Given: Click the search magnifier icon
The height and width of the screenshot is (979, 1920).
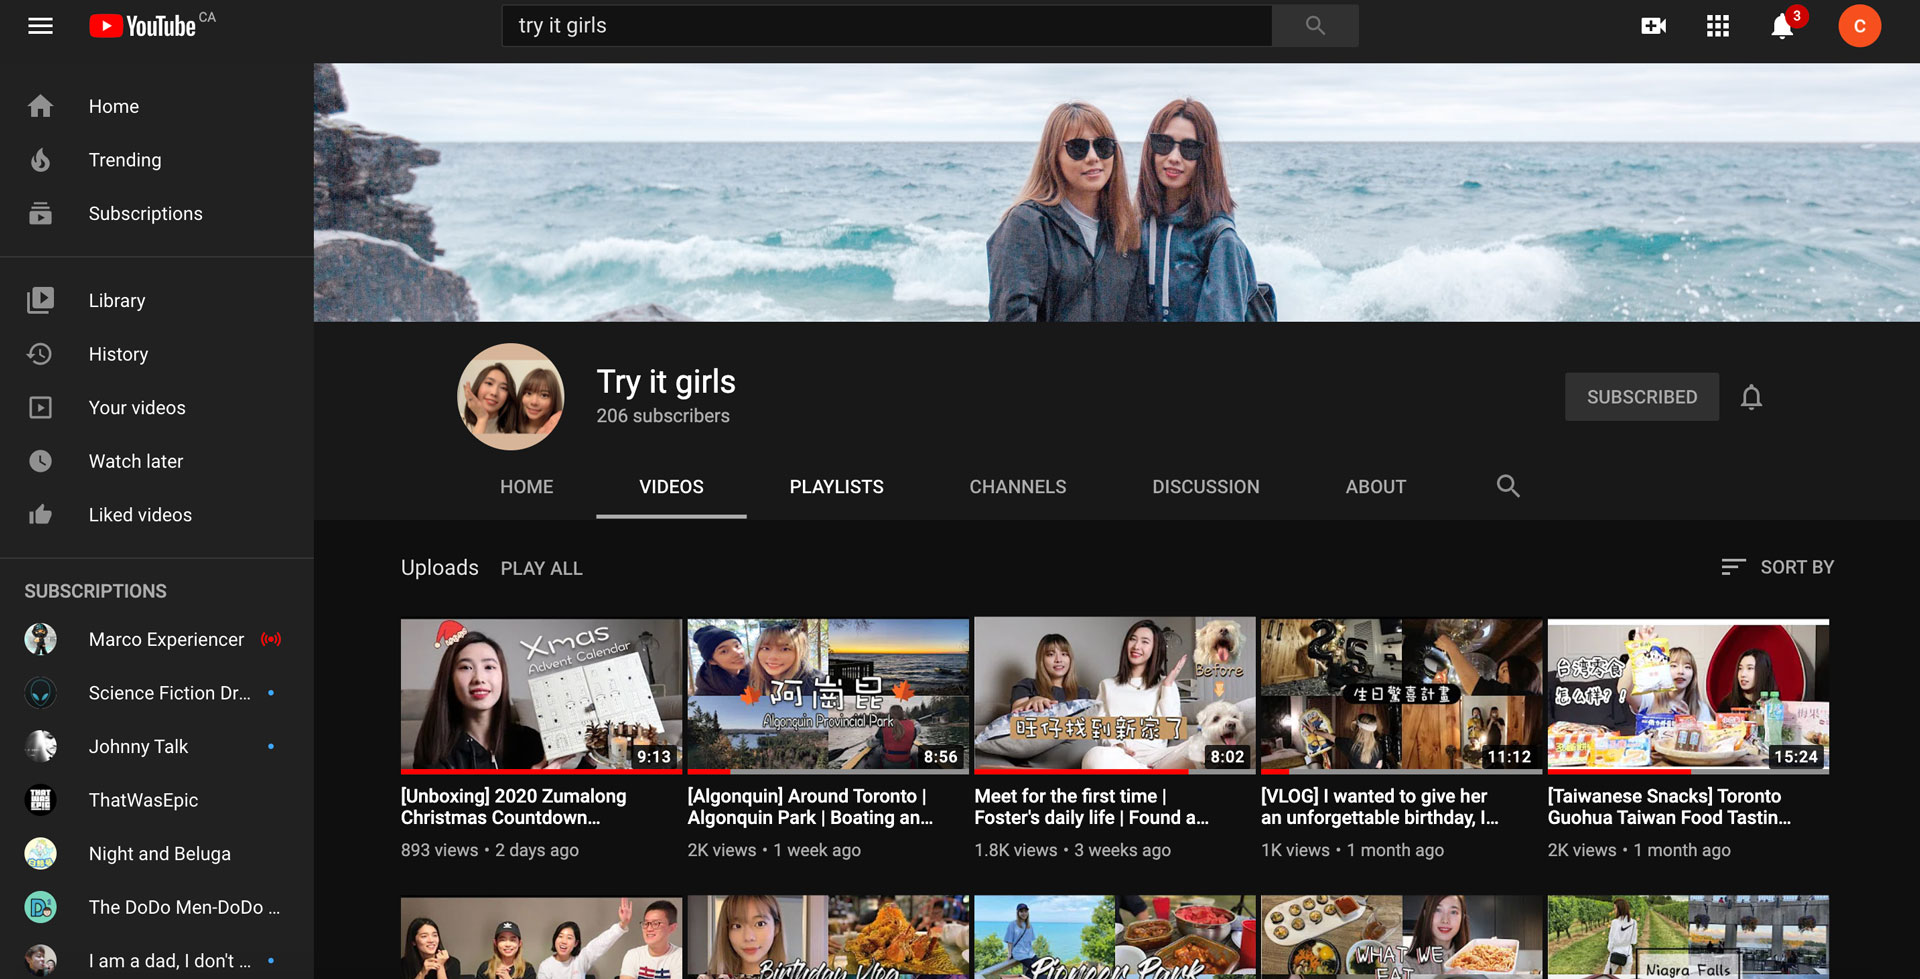Looking at the screenshot, I should click(x=1313, y=25).
